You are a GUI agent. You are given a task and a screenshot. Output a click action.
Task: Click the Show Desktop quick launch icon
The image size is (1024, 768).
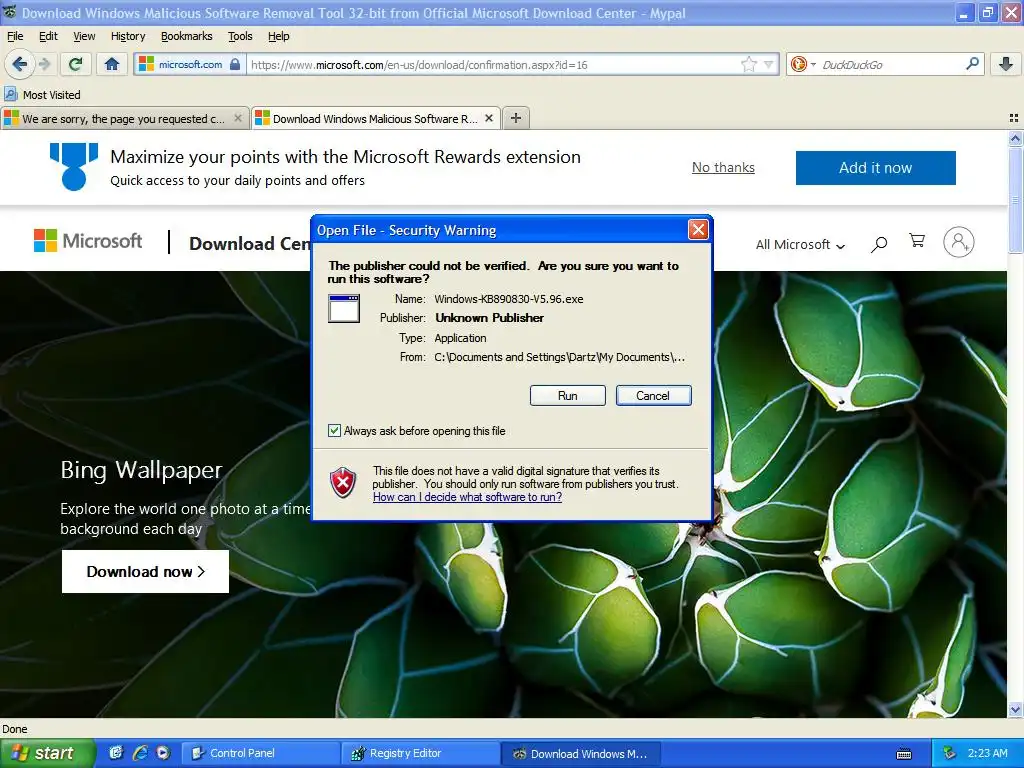coord(116,753)
